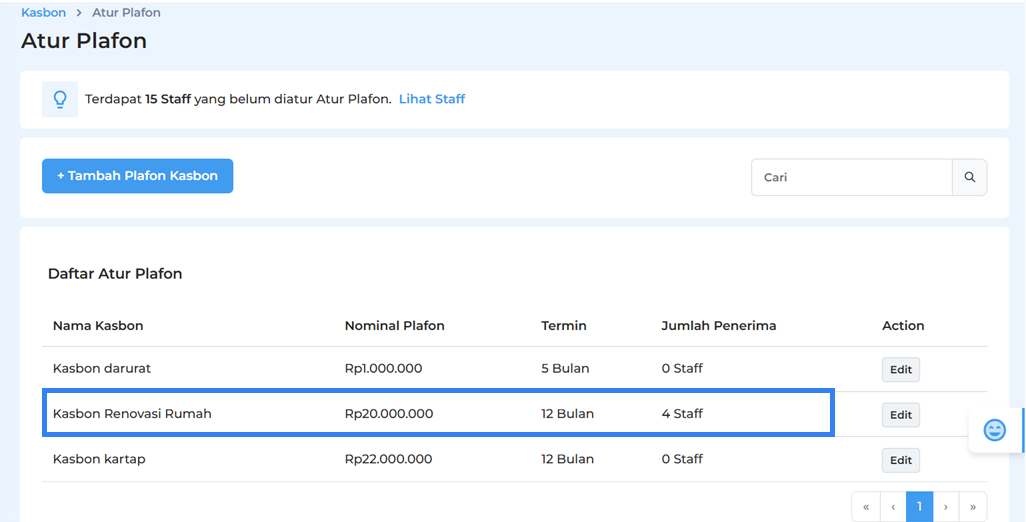The width and height of the screenshot is (1026, 522).
Task: Click the lightbulb info icon
Action: coord(60,99)
